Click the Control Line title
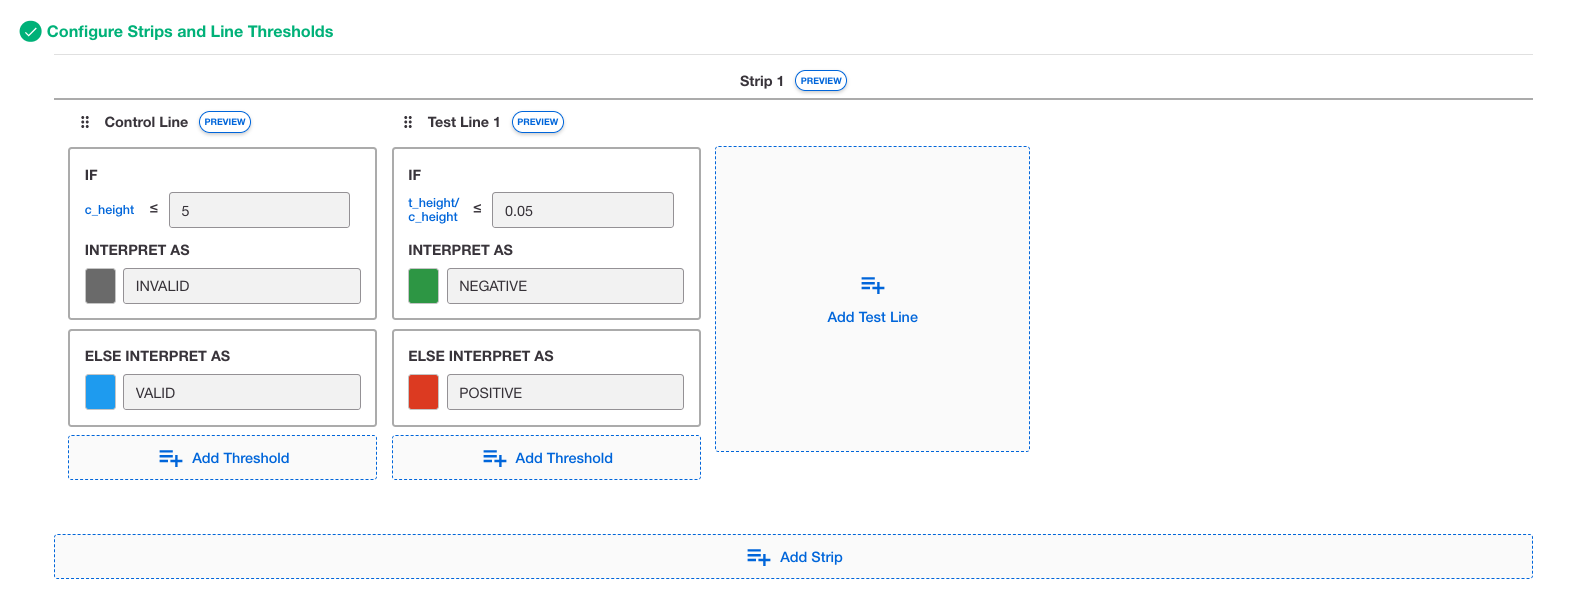This screenshot has height=594, width=1584. click(x=146, y=122)
